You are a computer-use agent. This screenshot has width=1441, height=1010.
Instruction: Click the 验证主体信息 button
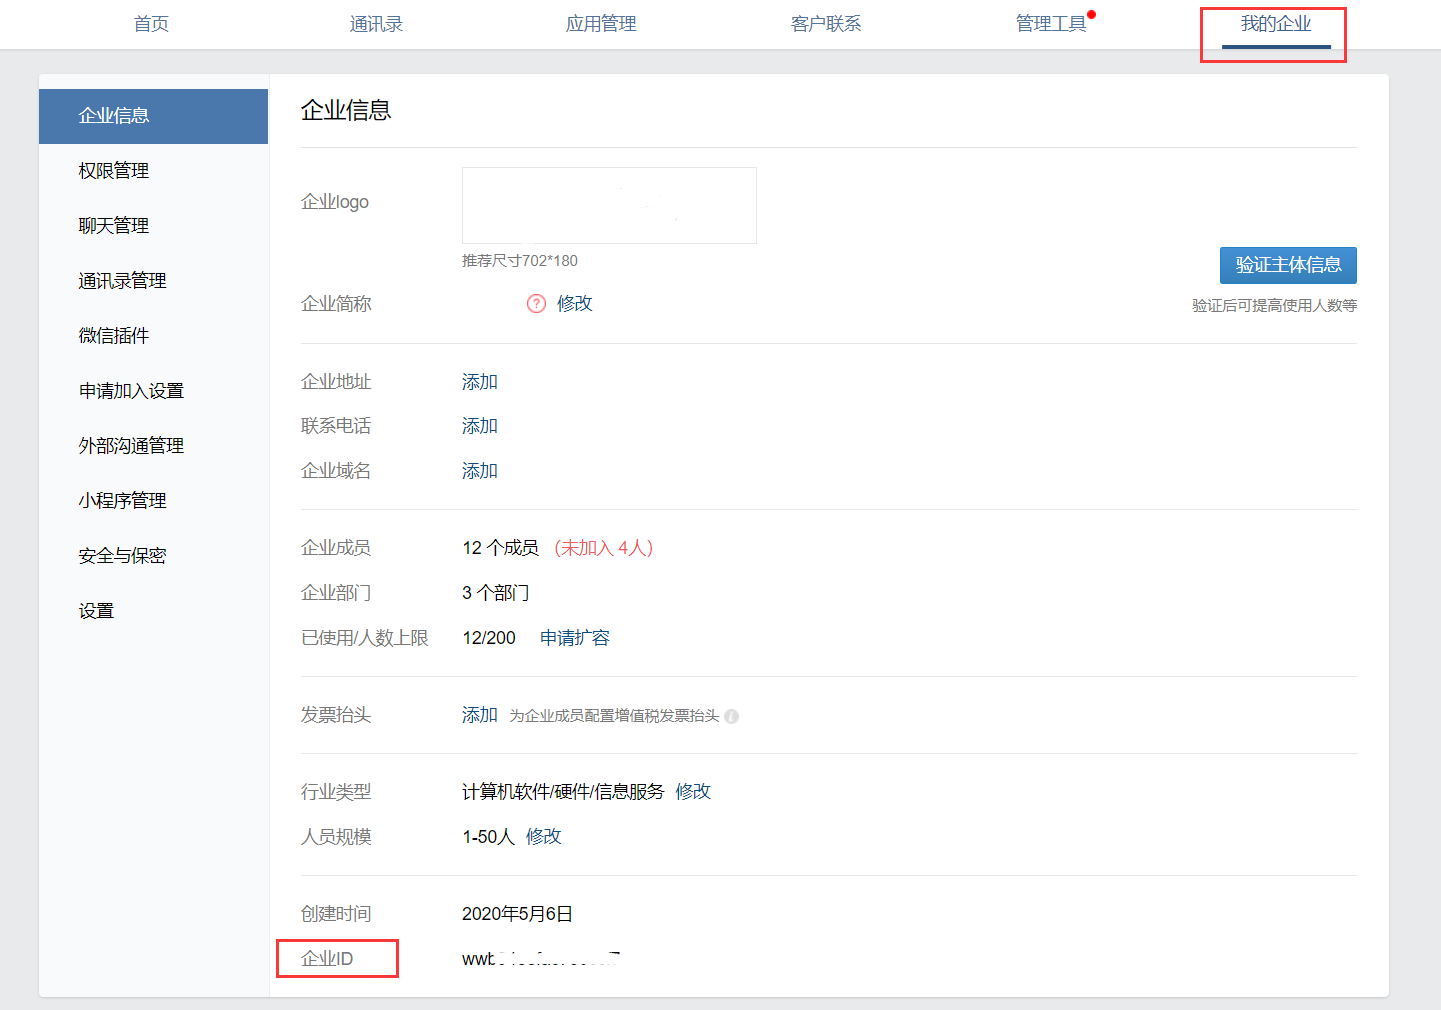[x=1288, y=265]
